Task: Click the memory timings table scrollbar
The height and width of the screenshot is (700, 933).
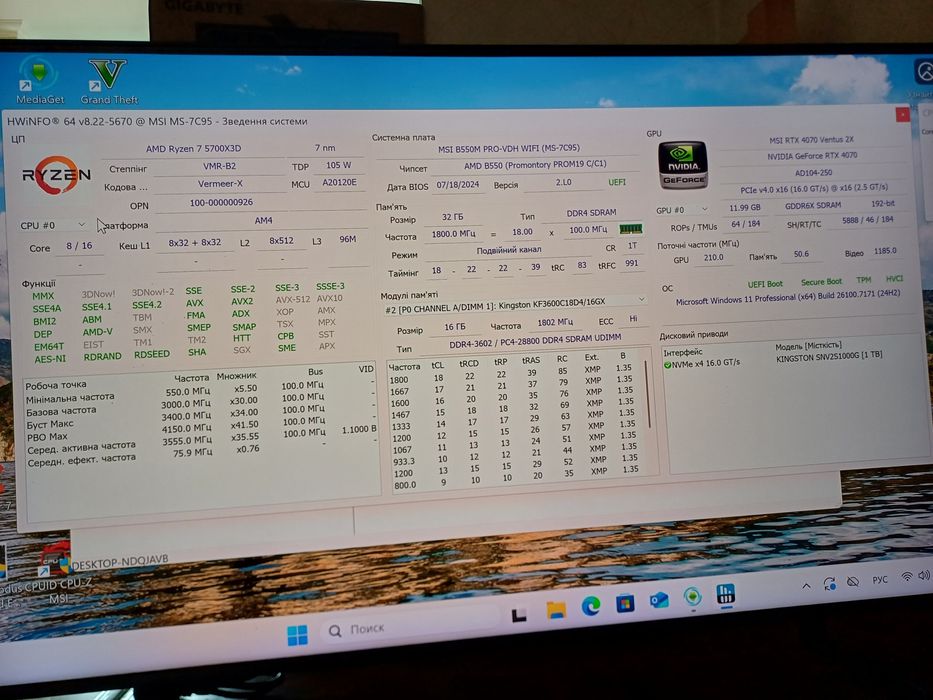Action: tap(648, 395)
